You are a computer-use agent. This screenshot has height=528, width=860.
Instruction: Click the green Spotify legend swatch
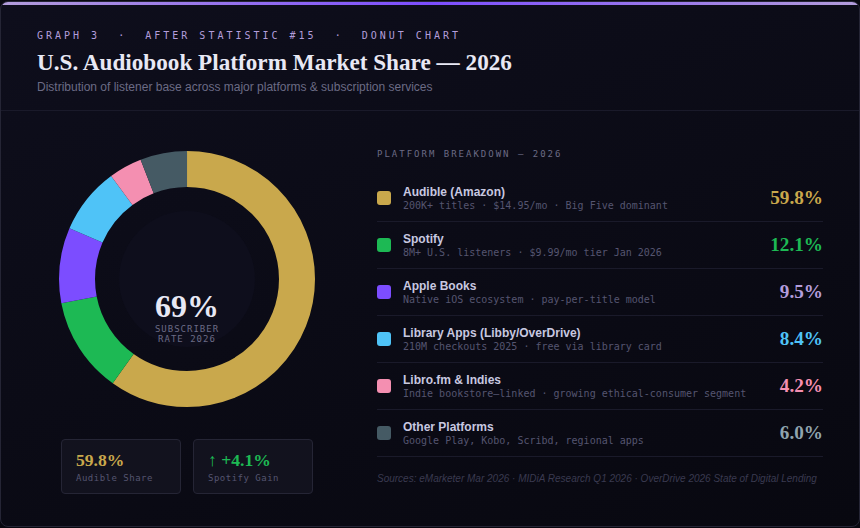(x=384, y=245)
